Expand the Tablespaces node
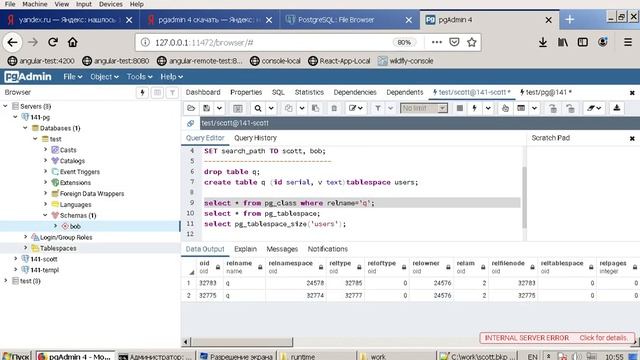 pyautogui.click(x=26, y=248)
